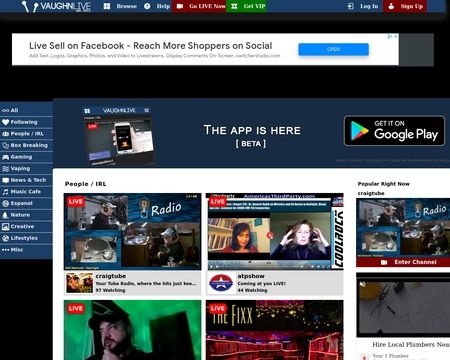Select the Following category

click(x=26, y=122)
